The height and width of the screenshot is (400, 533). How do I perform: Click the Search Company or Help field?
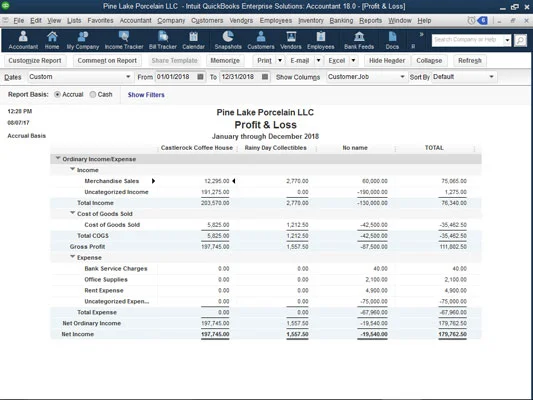pos(467,40)
